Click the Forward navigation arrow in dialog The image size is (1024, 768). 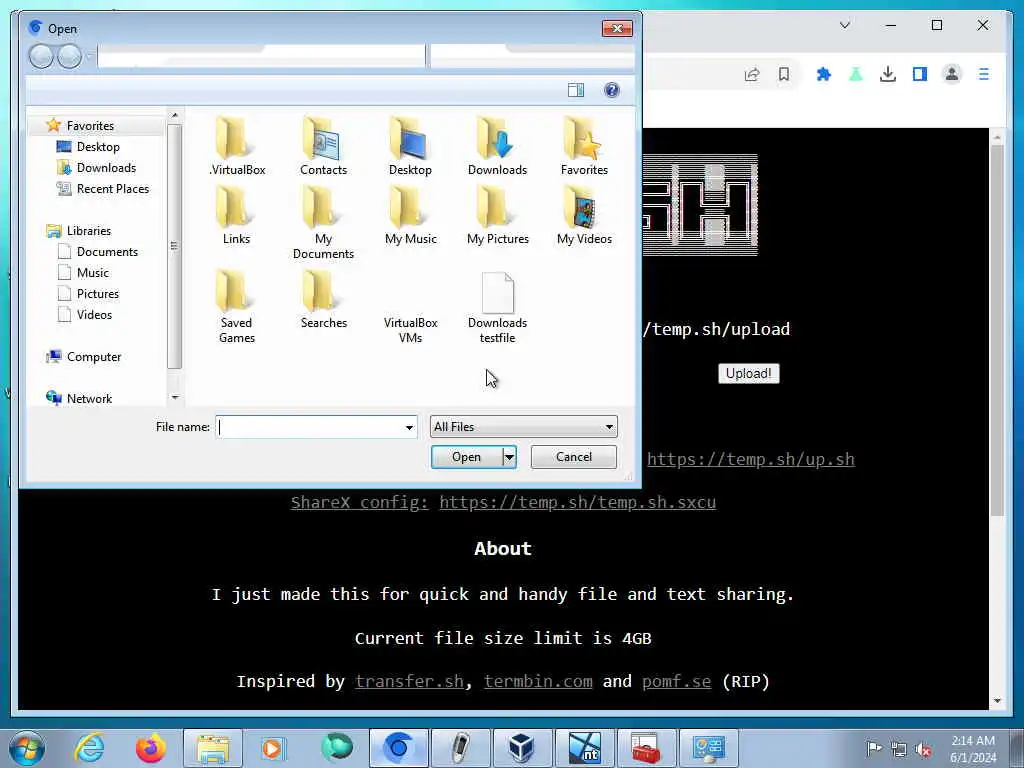[69, 56]
